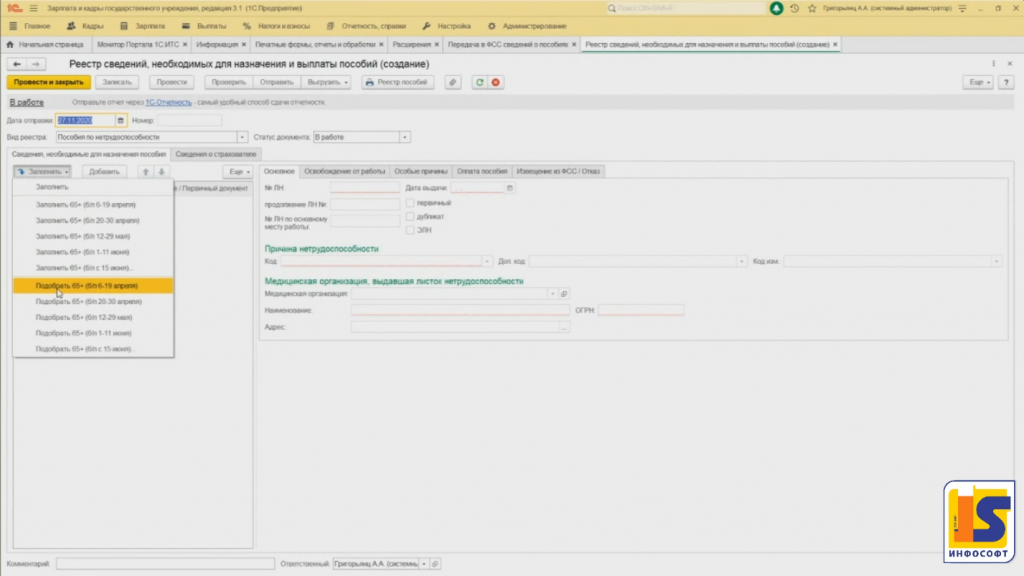Enable the первичный checkbox
This screenshot has height=576, width=1024.
click(410, 203)
